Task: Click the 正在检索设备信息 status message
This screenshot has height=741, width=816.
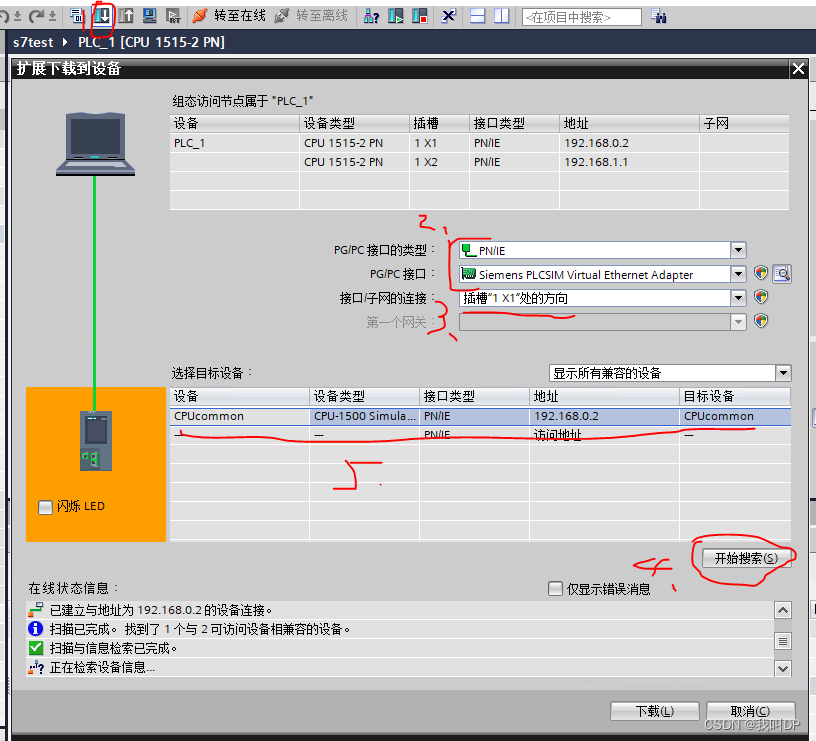Action: 102,667
